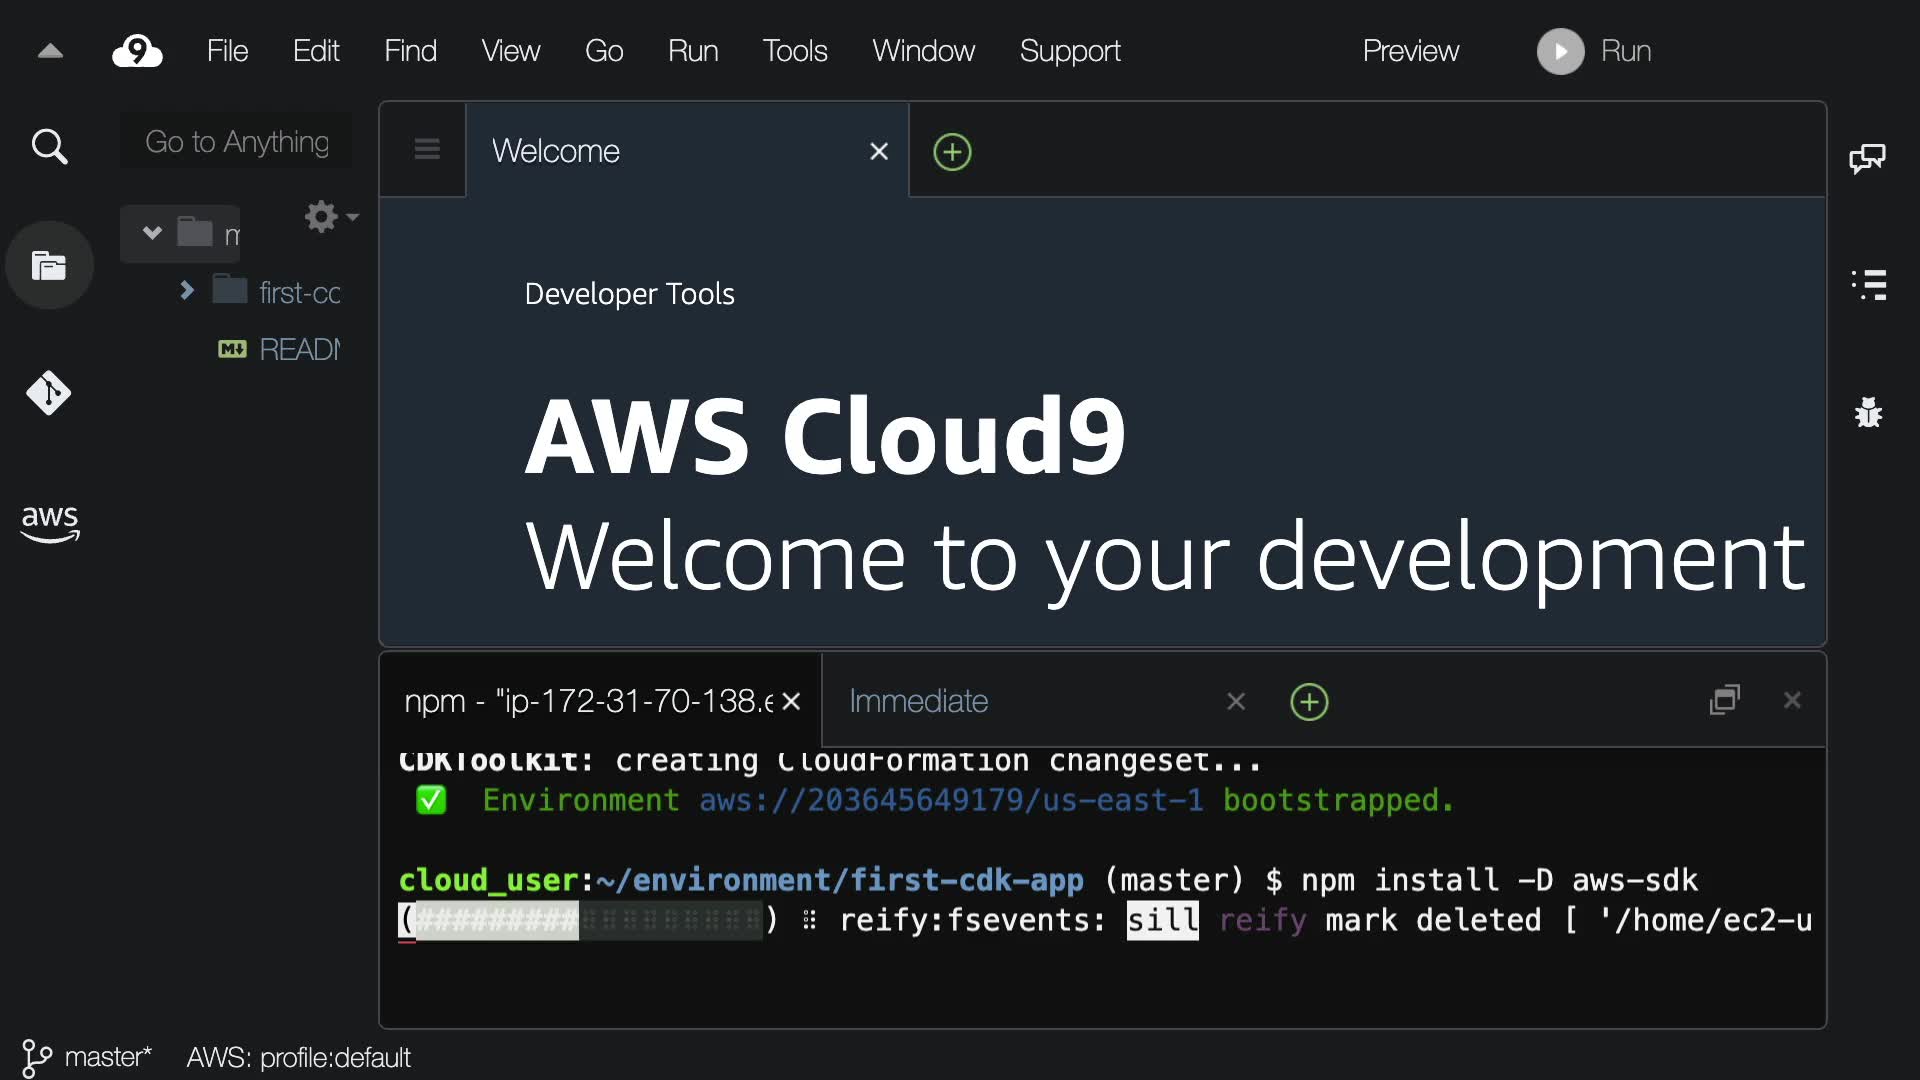Click the Run button
Viewport: 1920px width, 1080px height.
point(1594,51)
